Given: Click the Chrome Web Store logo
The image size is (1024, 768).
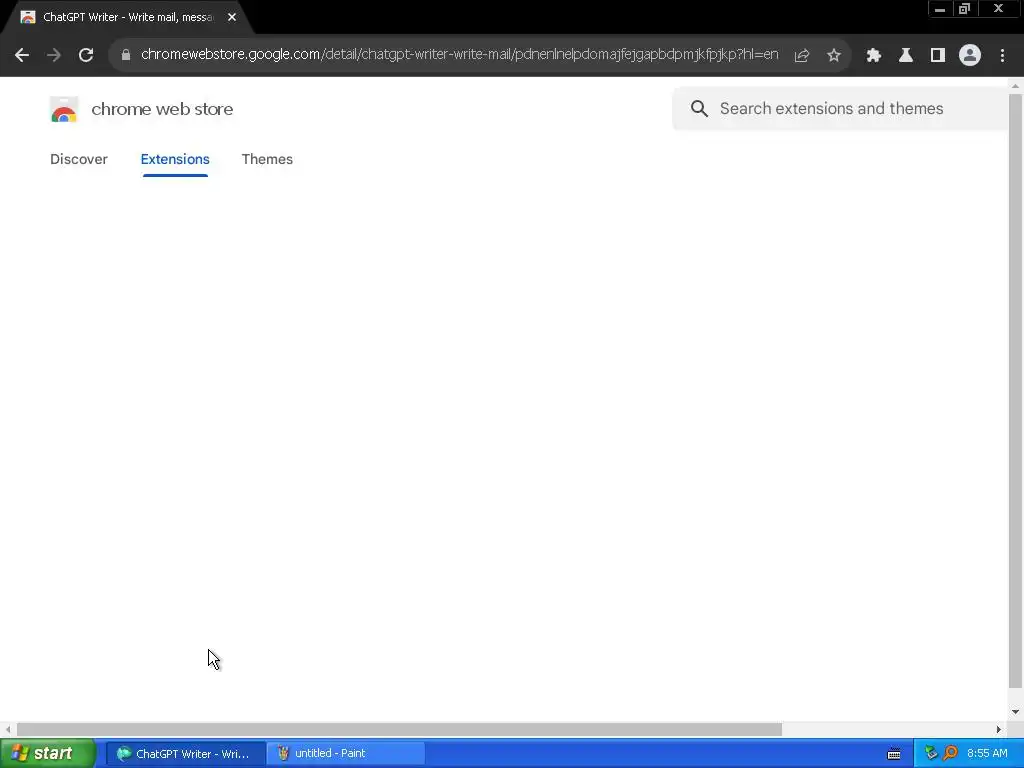Looking at the screenshot, I should [64, 109].
